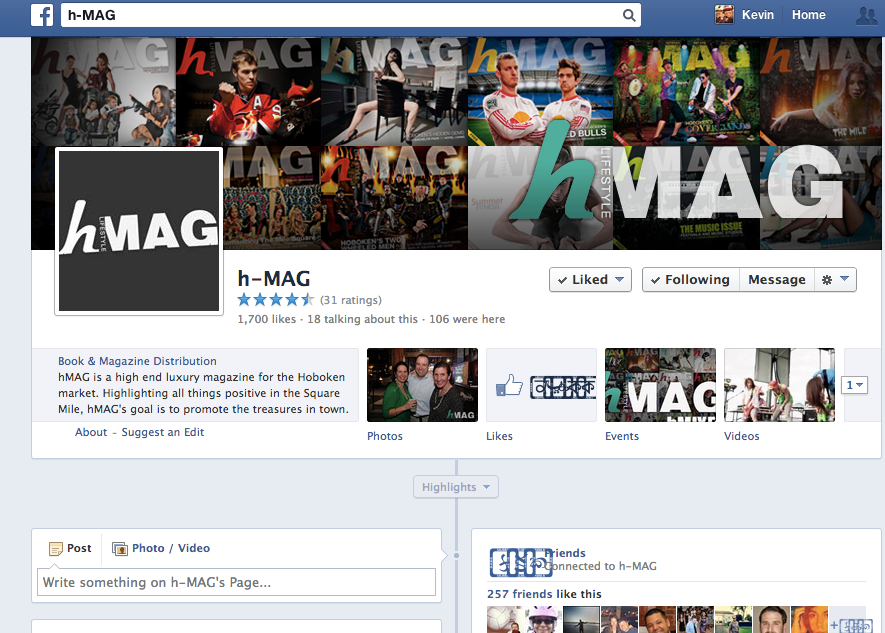Click the pink-helmet friend avatar
This screenshot has width=885, height=633.
click(x=543, y=619)
